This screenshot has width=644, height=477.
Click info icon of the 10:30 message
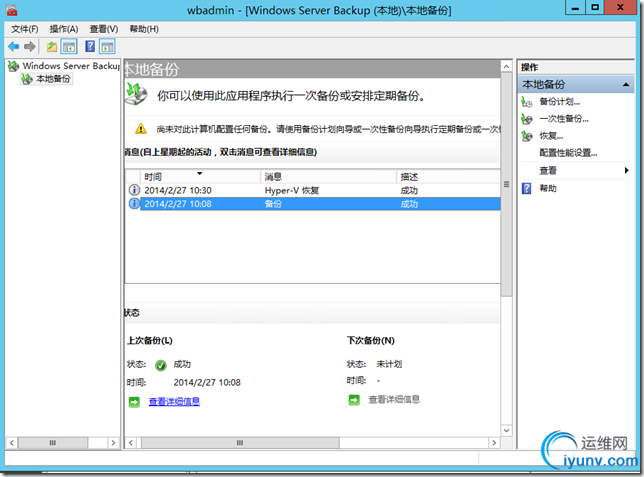[134, 190]
